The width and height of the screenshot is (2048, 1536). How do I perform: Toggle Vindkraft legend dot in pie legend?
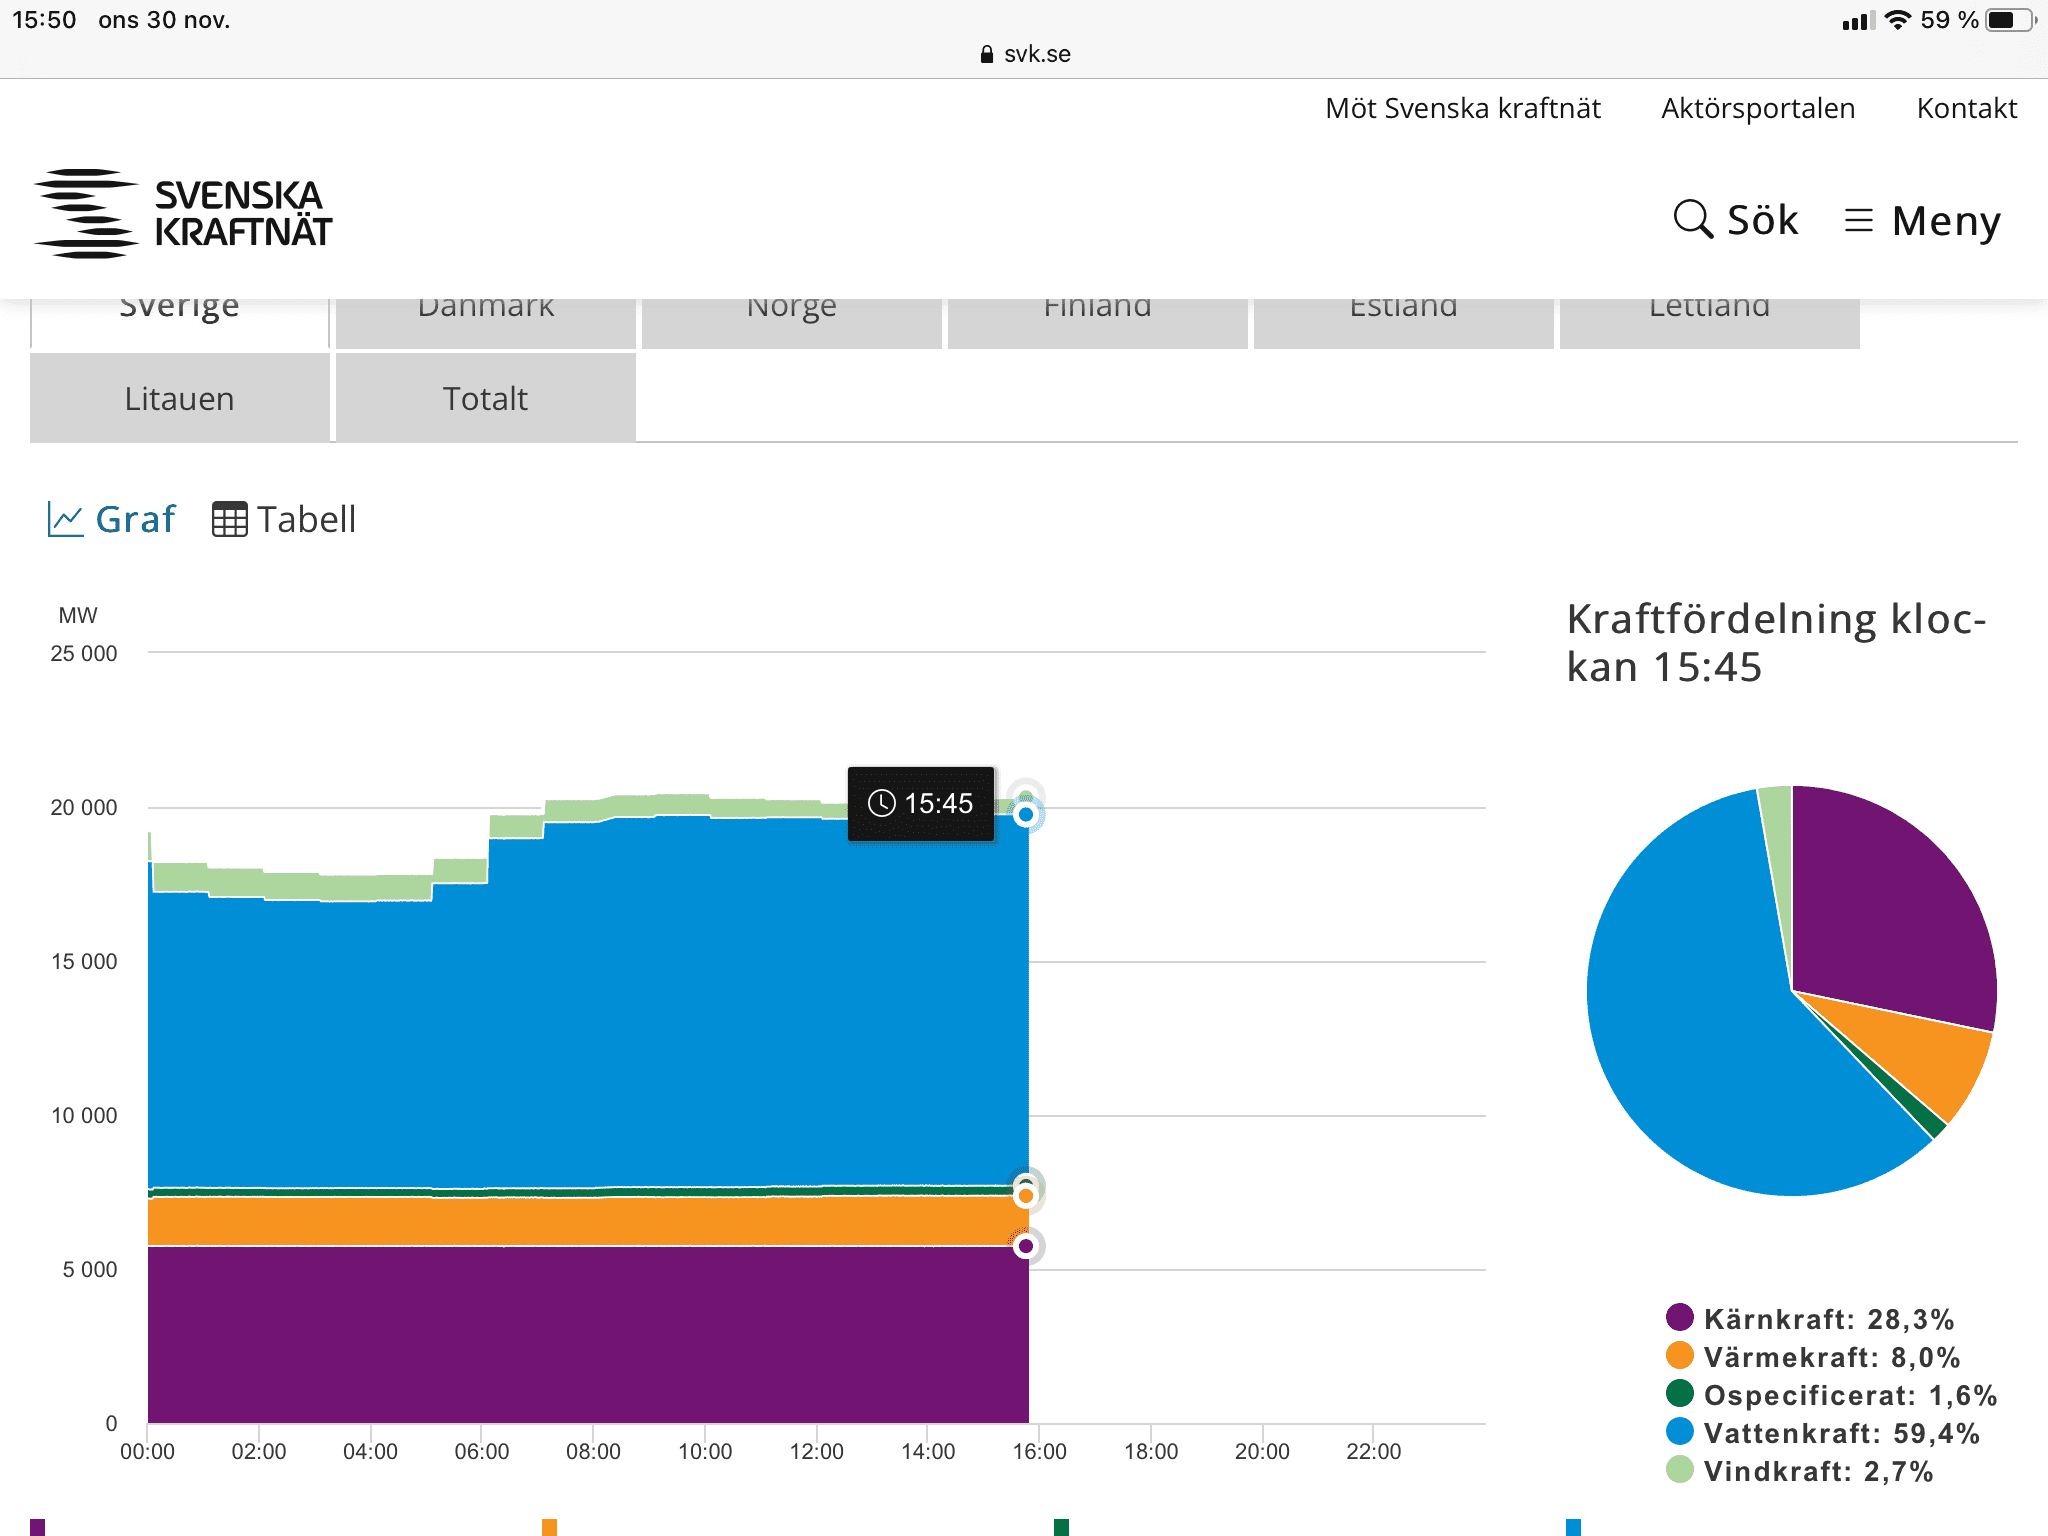(1680, 1469)
